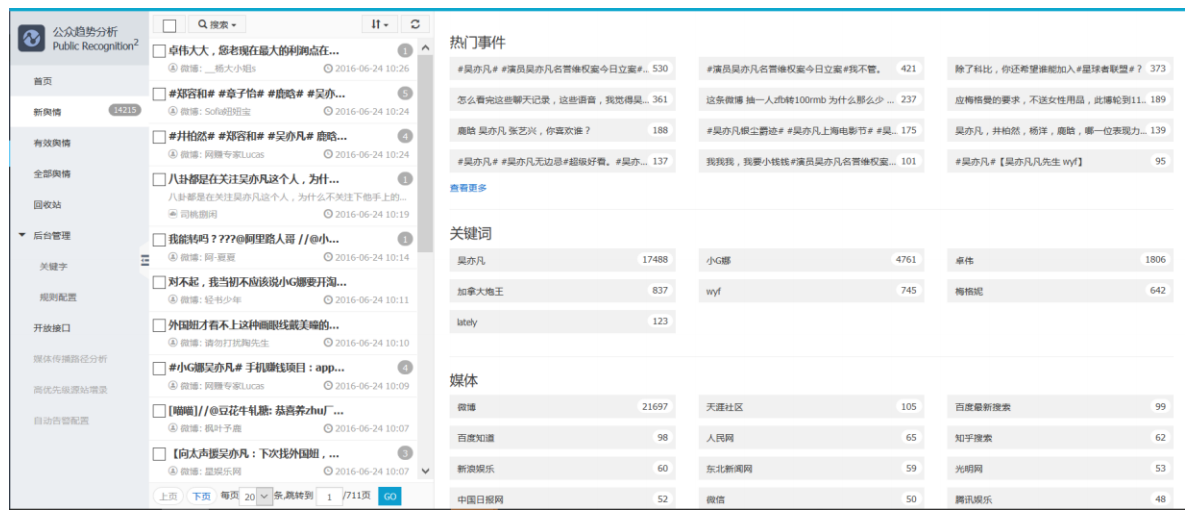
Task: Click the 查看更多 link under 热门事件
Action: point(468,187)
